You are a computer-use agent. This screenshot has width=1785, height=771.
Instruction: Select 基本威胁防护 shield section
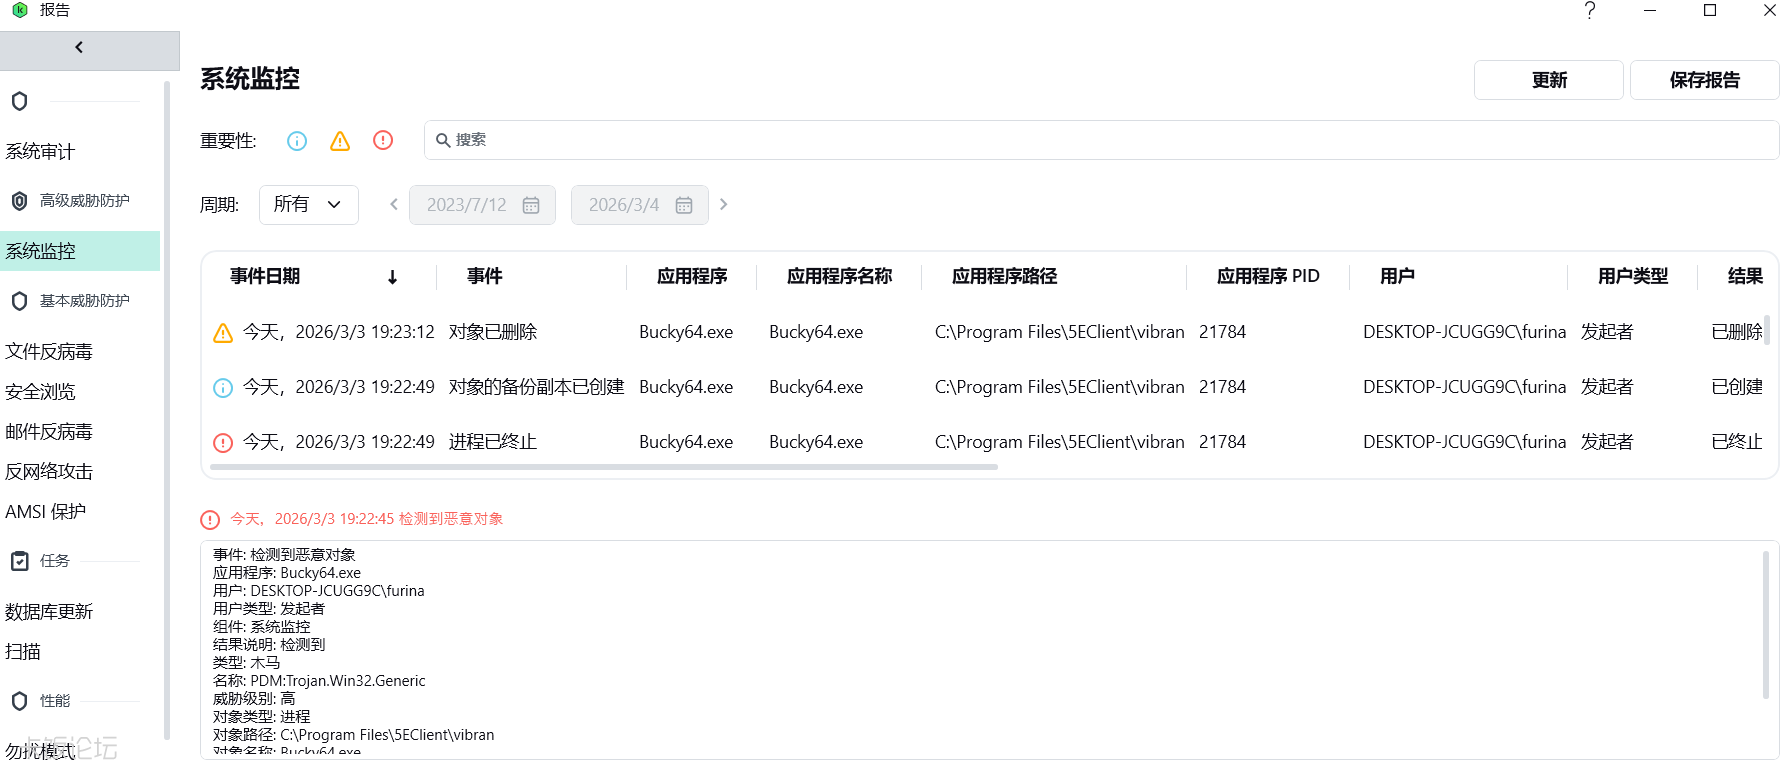(72, 301)
